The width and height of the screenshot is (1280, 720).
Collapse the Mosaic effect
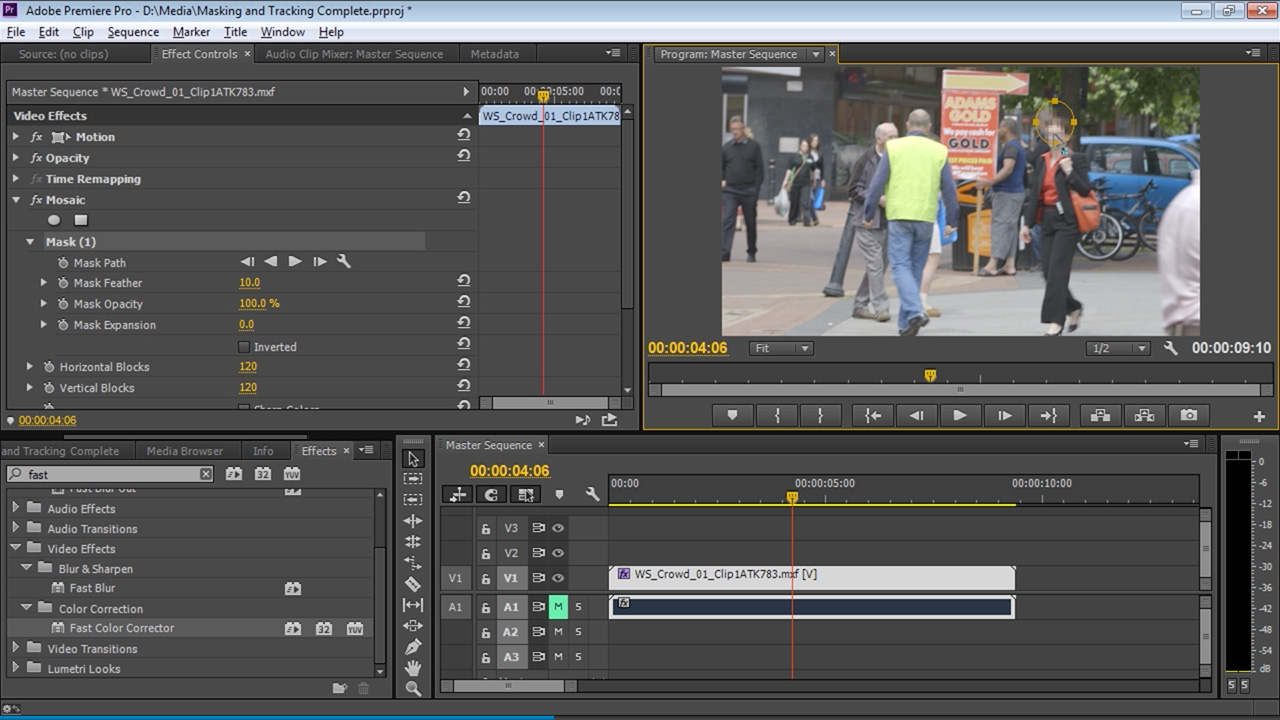click(15, 200)
